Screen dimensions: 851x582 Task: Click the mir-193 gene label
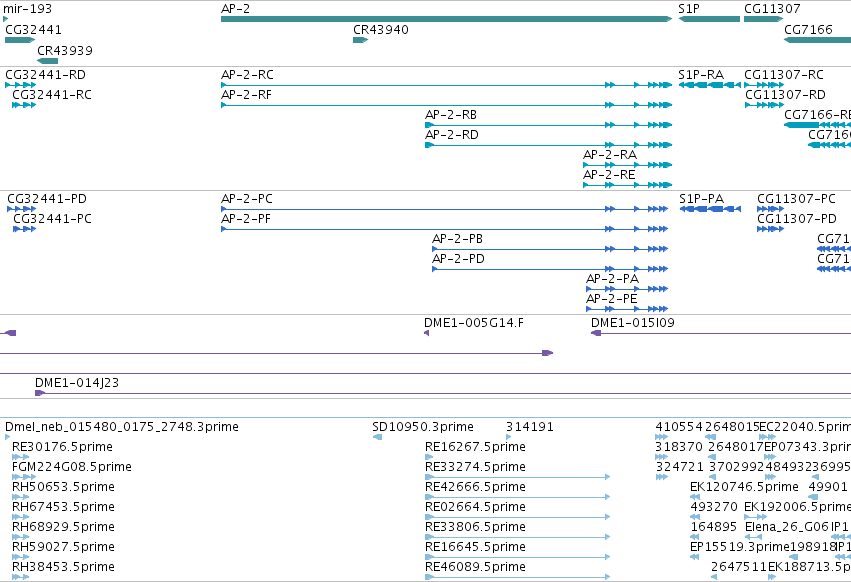coord(28,9)
